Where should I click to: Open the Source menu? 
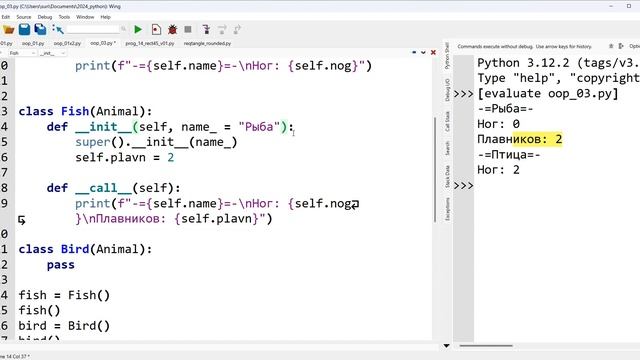(24, 17)
